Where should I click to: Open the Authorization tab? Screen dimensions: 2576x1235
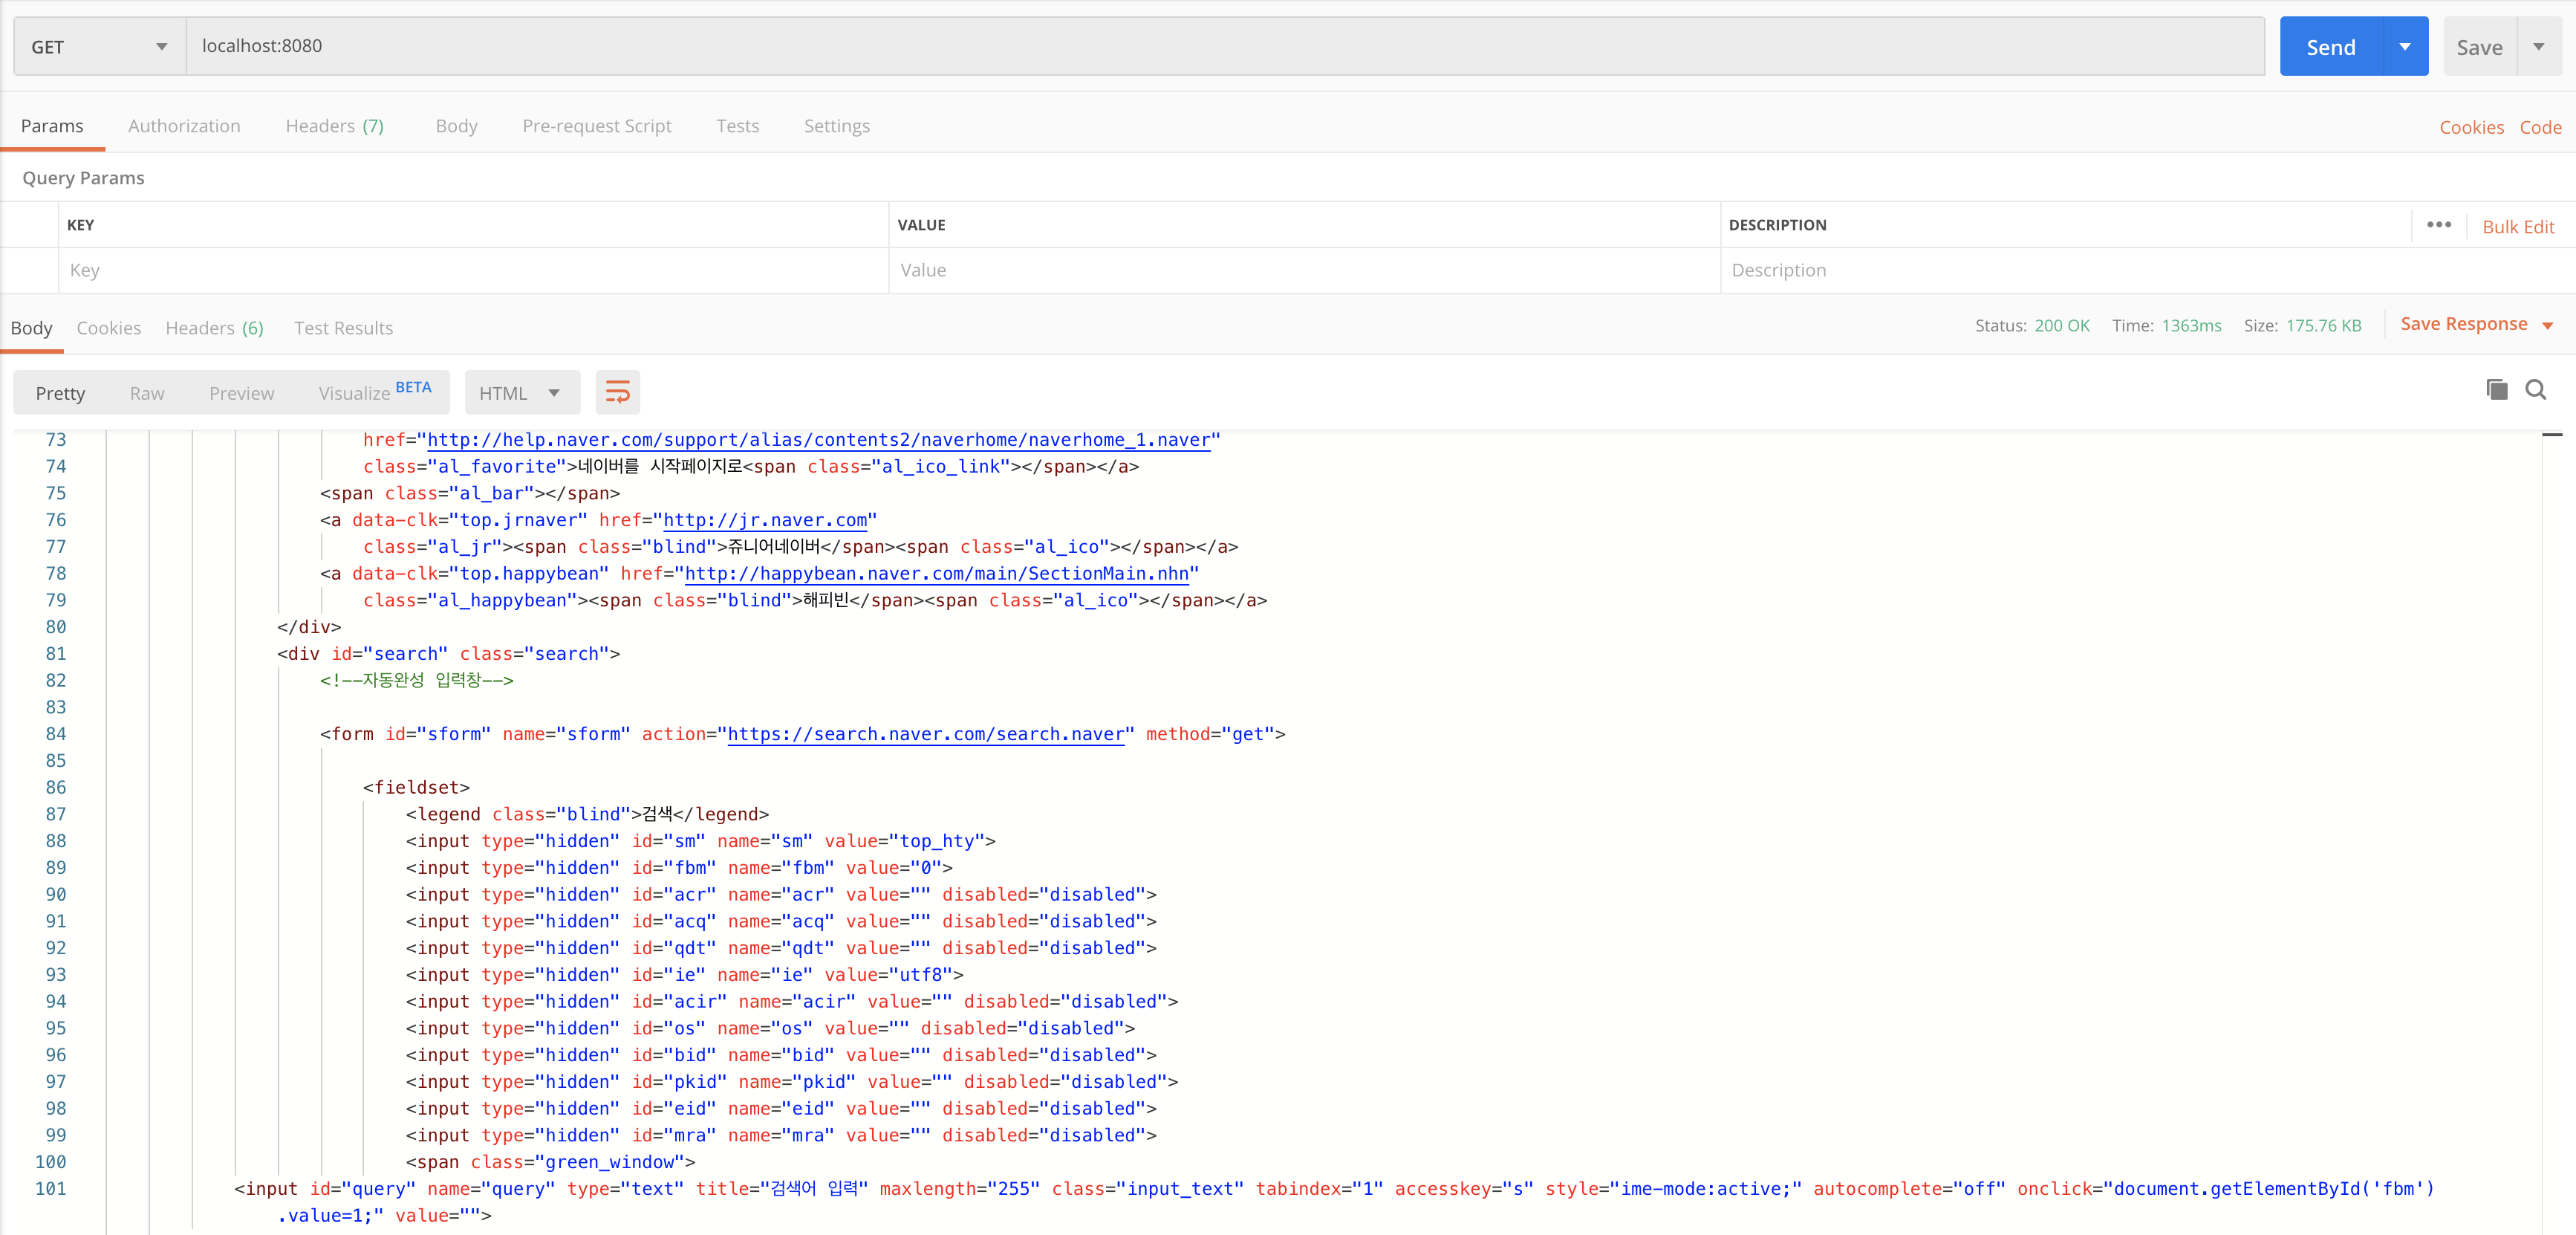click(x=184, y=126)
